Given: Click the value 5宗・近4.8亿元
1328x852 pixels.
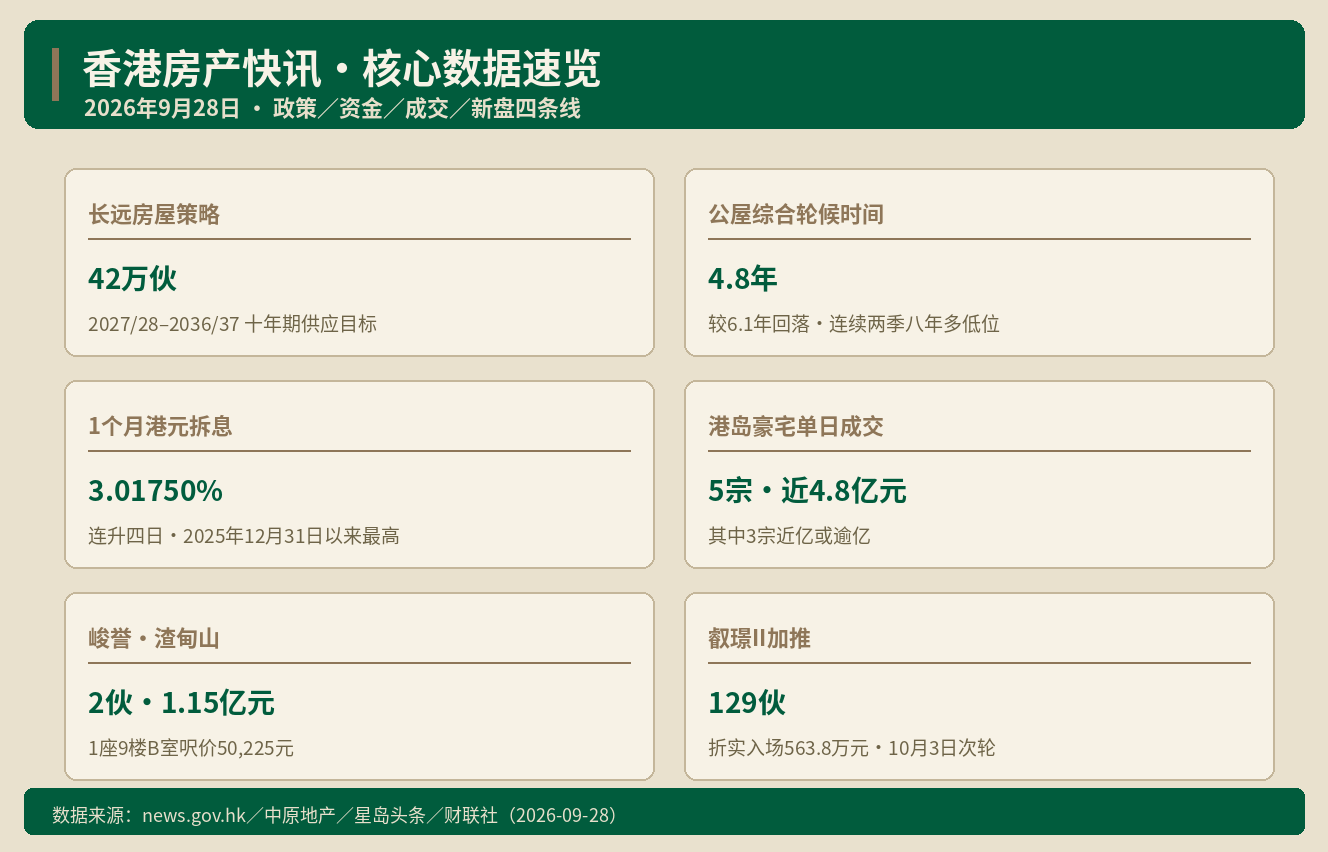Looking at the screenshot, I should point(807,491).
